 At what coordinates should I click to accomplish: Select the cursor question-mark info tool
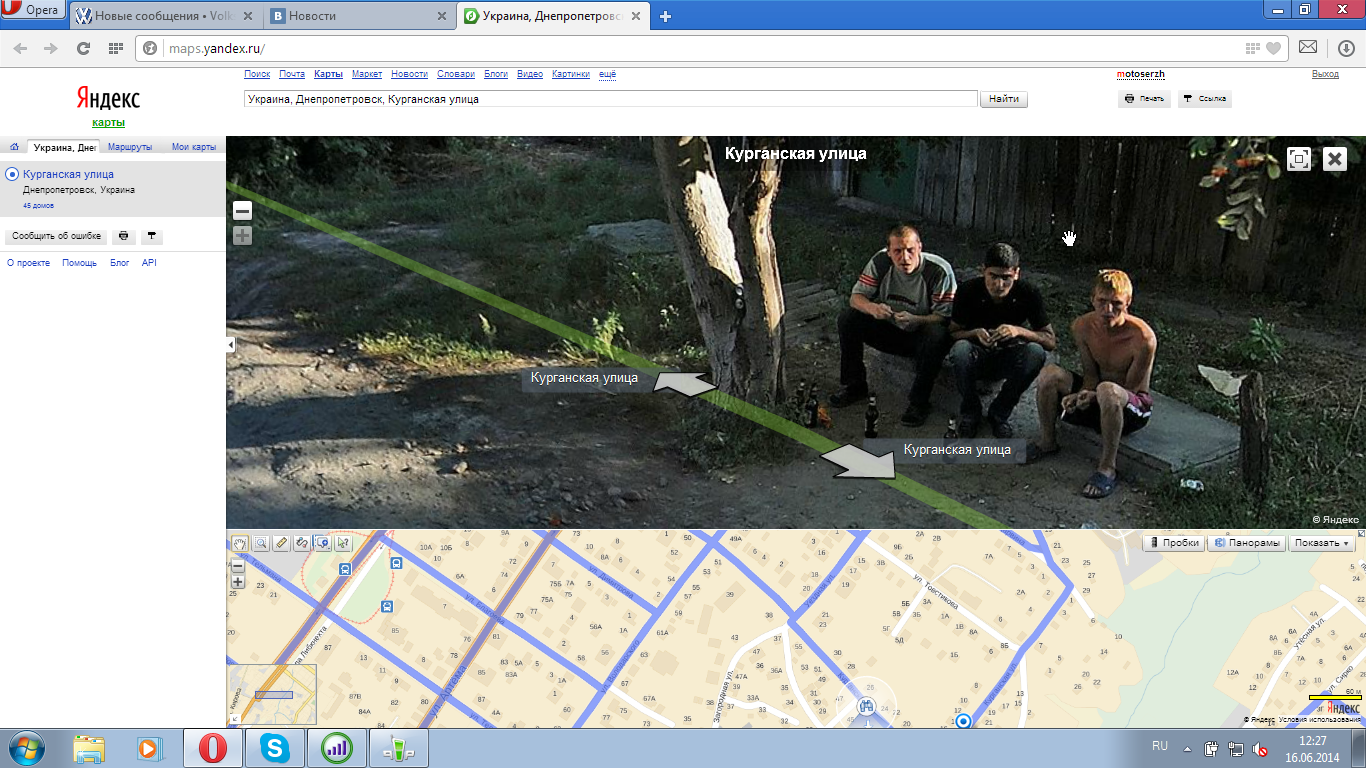point(344,543)
